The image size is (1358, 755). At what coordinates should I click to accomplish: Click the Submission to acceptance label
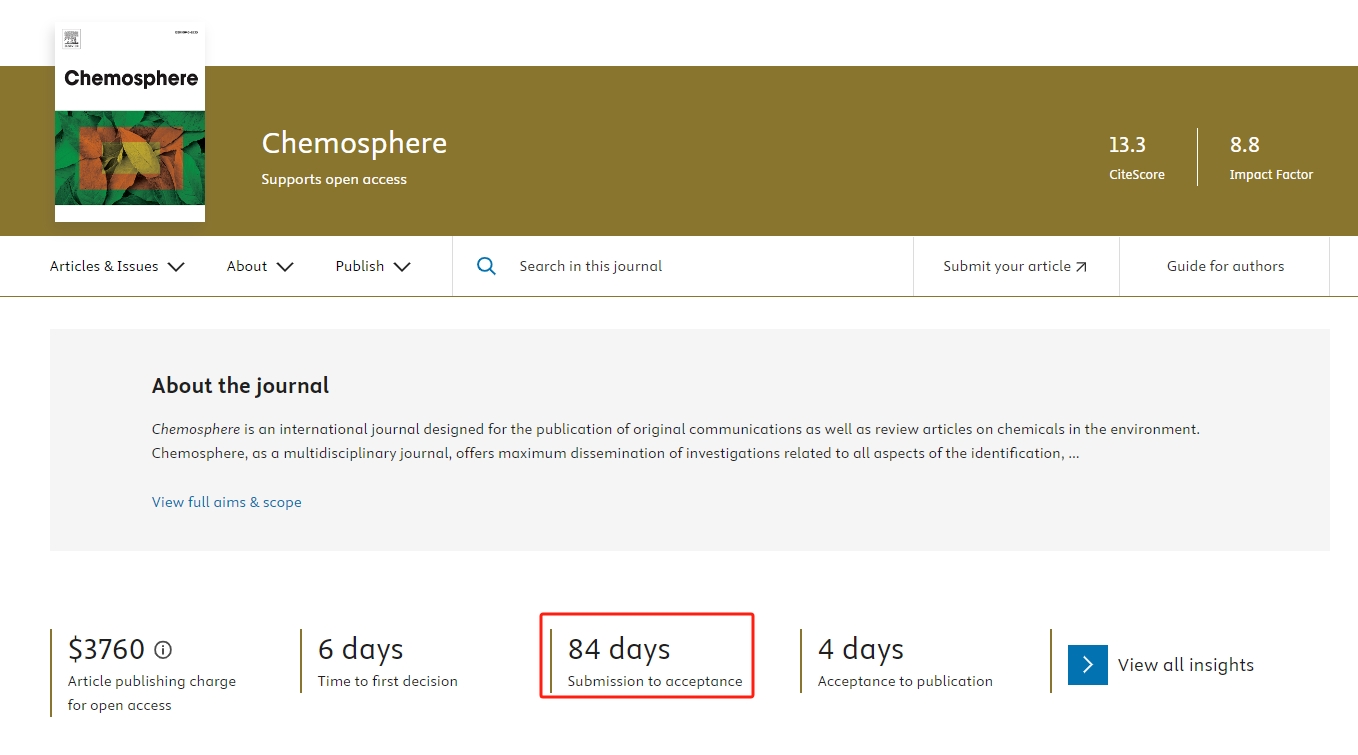655,681
